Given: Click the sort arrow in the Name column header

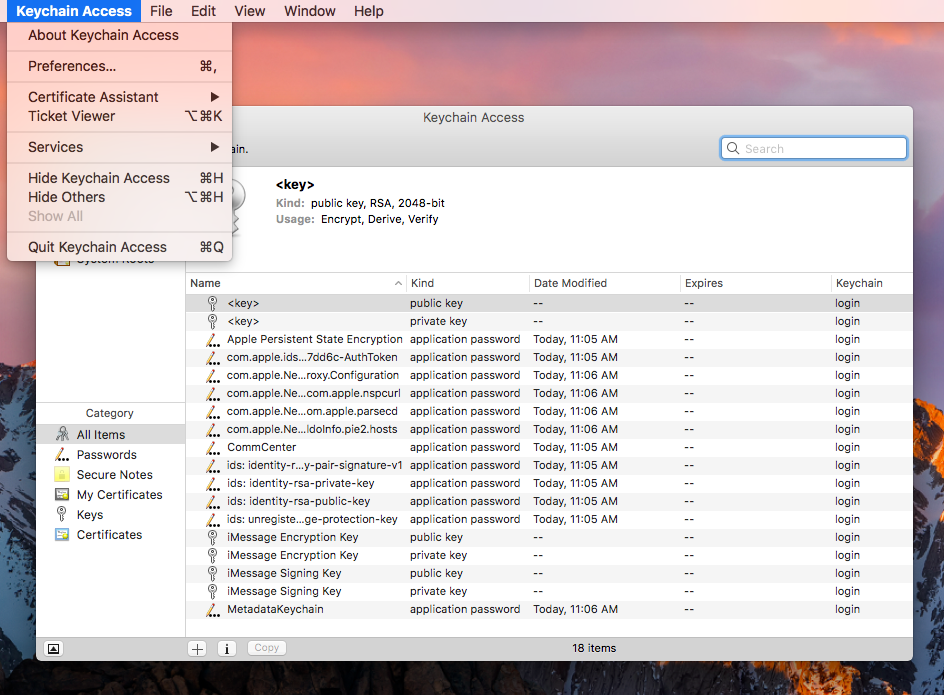Looking at the screenshot, I should click(x=398, y=283).
